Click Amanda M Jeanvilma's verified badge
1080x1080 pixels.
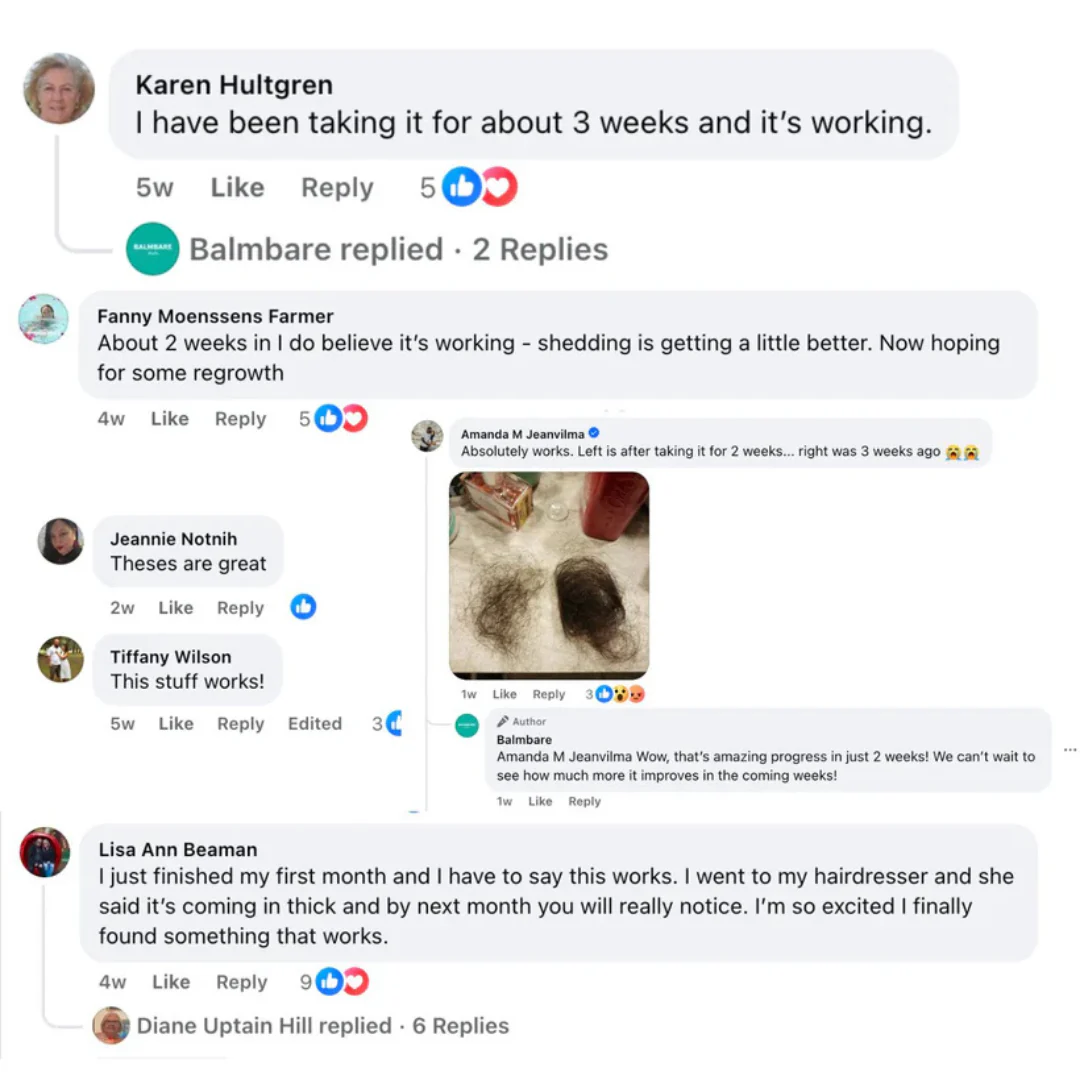click(x=594, y=433)
